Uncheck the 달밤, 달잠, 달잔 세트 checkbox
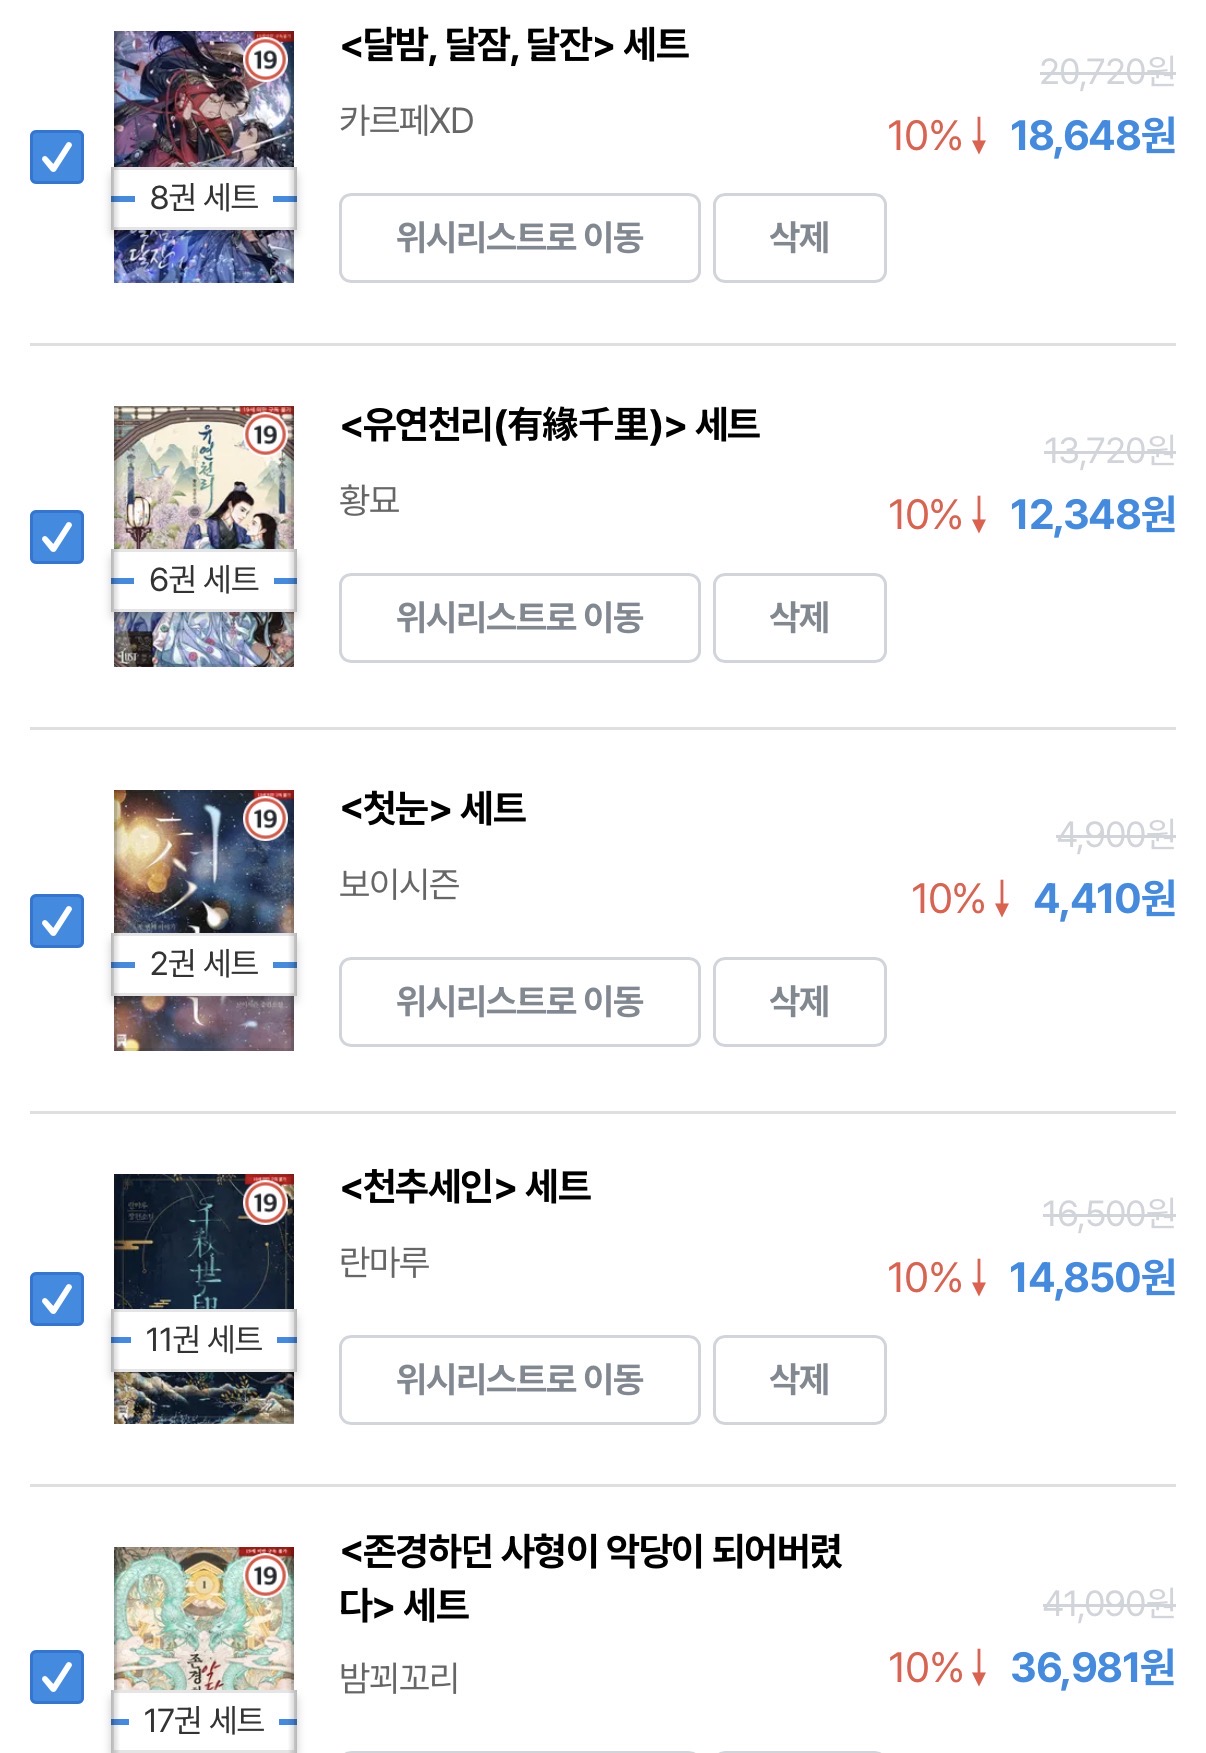 57,157
